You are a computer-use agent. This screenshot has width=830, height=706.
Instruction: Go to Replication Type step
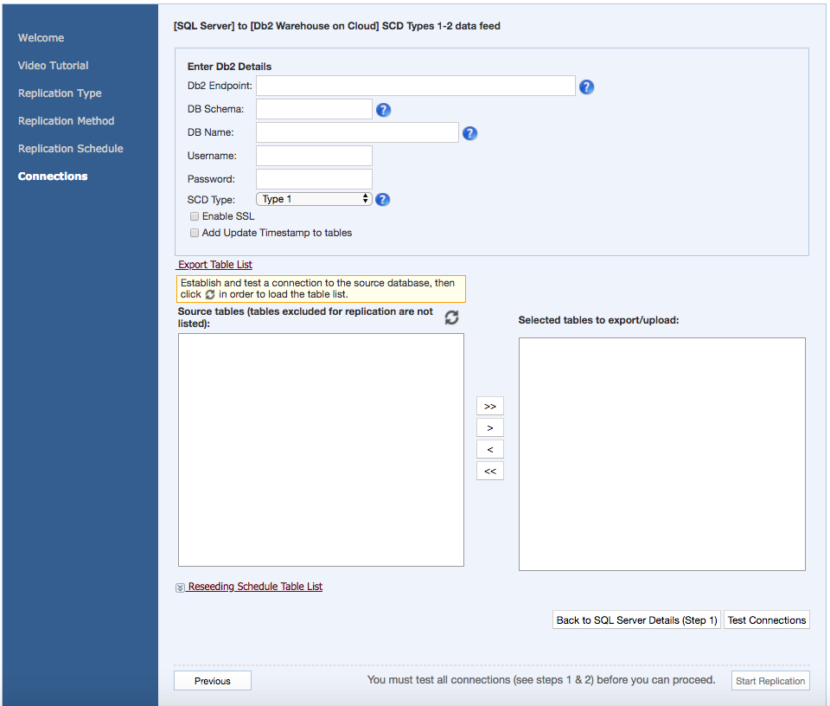pos(60,93)
